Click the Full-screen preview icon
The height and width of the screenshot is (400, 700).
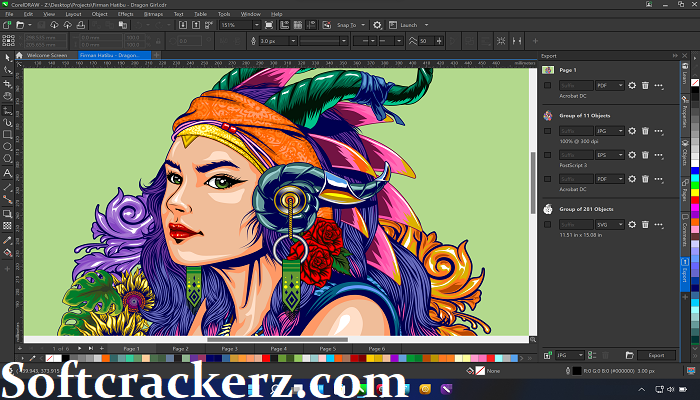269,25
